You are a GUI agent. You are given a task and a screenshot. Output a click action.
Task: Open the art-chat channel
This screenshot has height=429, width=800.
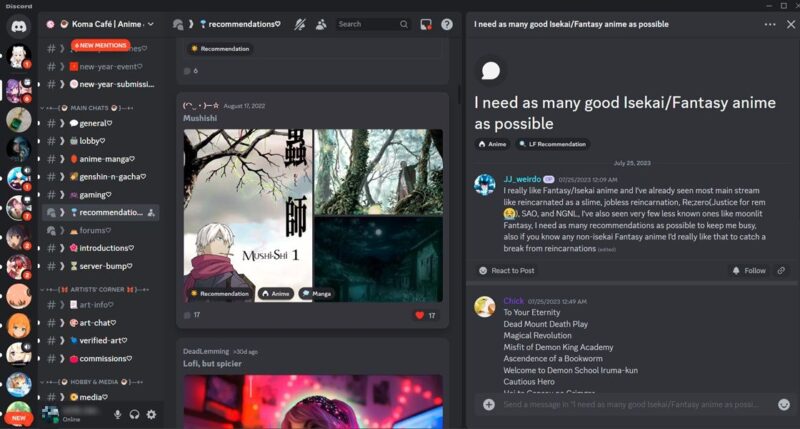(x=101, y=322)
